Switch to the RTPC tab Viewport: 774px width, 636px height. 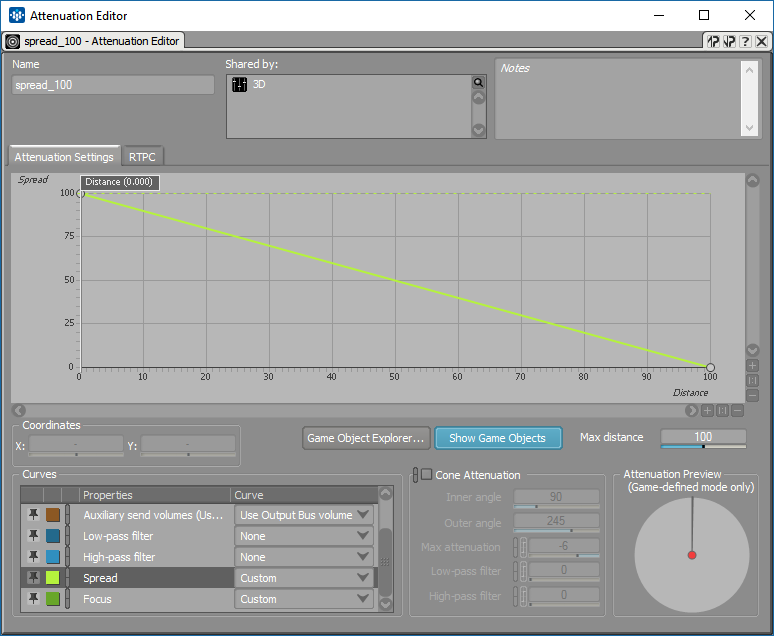(x=142, y=157)
